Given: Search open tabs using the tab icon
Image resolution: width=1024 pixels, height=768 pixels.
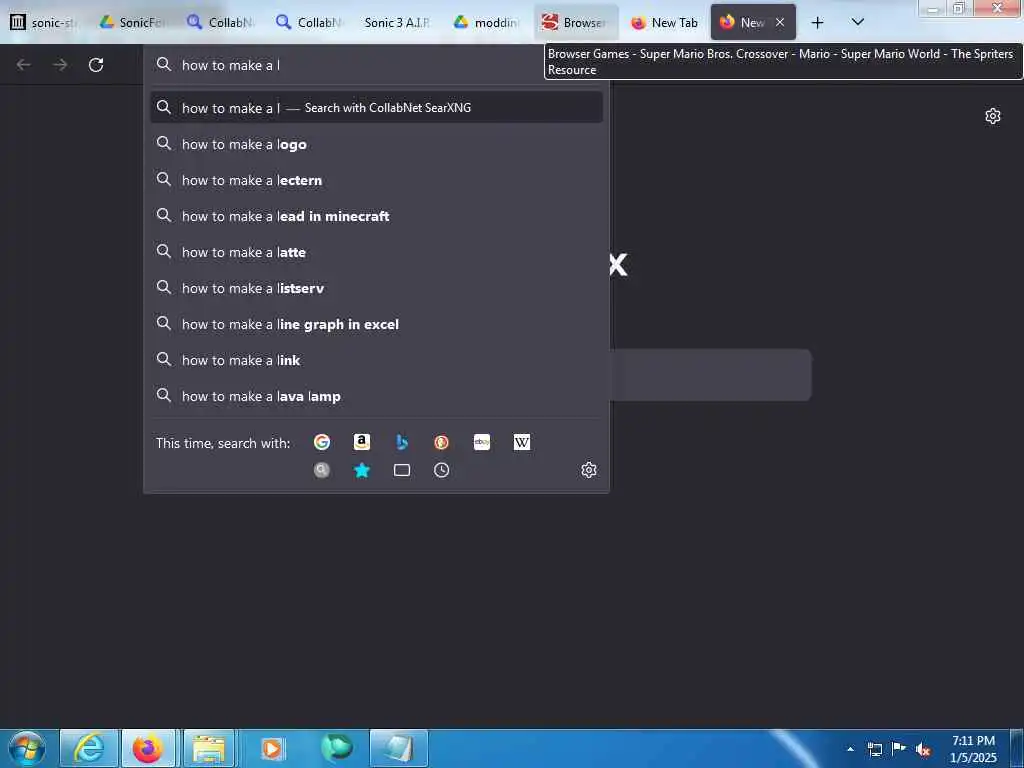Looking at the screenshot, I should coord(402,470).
